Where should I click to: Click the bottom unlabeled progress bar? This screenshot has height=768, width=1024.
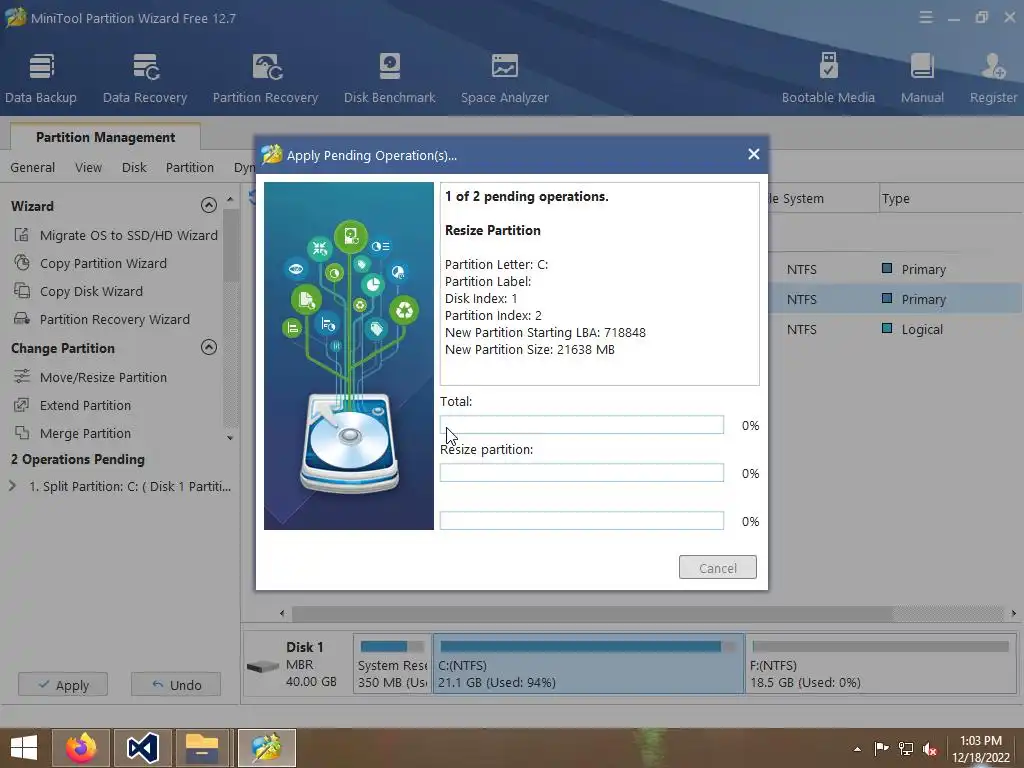coord(582,520)
